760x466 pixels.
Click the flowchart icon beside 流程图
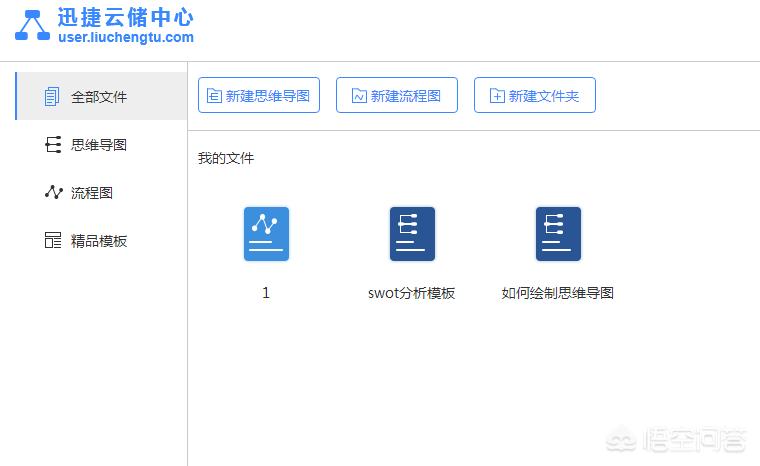point(53,193)
